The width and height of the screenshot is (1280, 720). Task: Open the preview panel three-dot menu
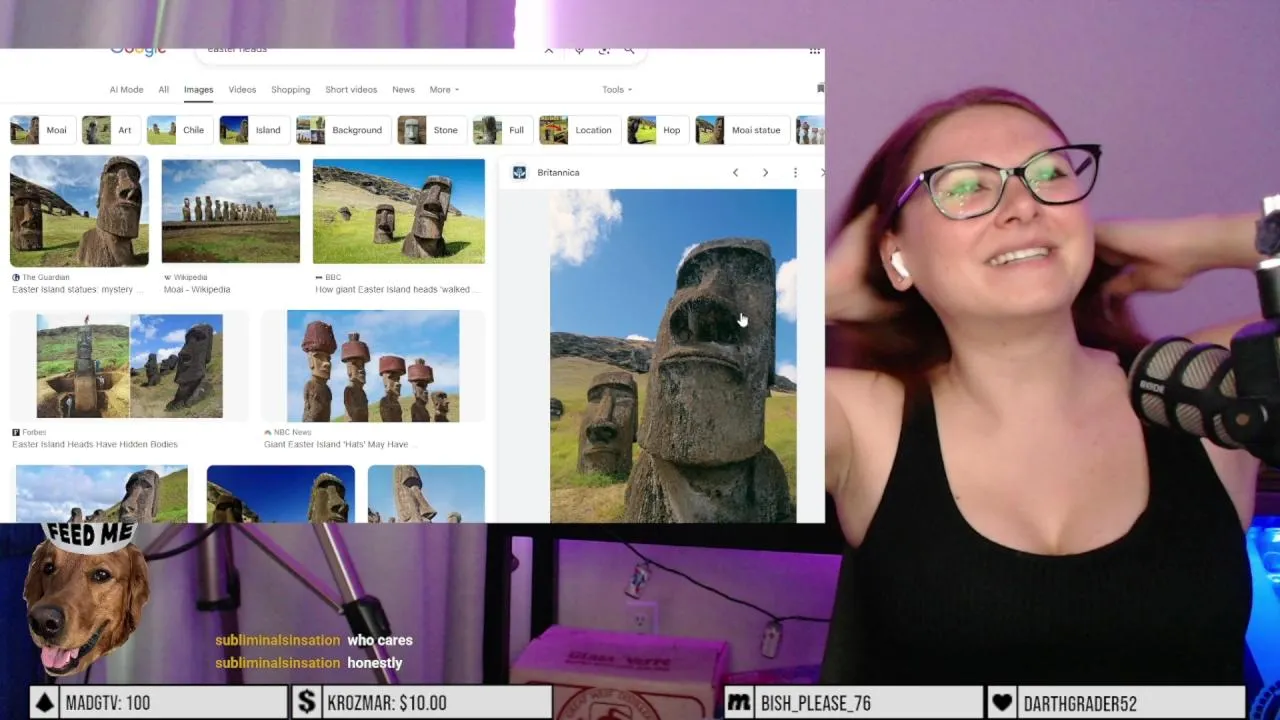click(795, 173)
